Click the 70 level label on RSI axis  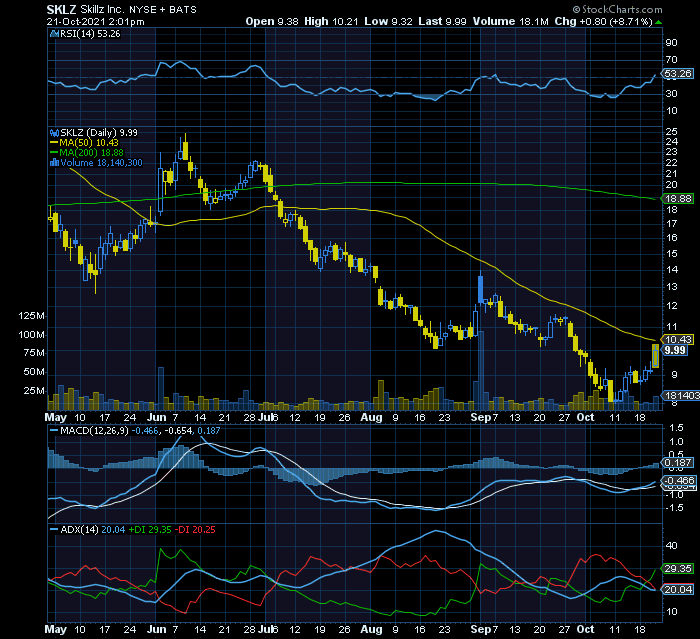point(671,60)
